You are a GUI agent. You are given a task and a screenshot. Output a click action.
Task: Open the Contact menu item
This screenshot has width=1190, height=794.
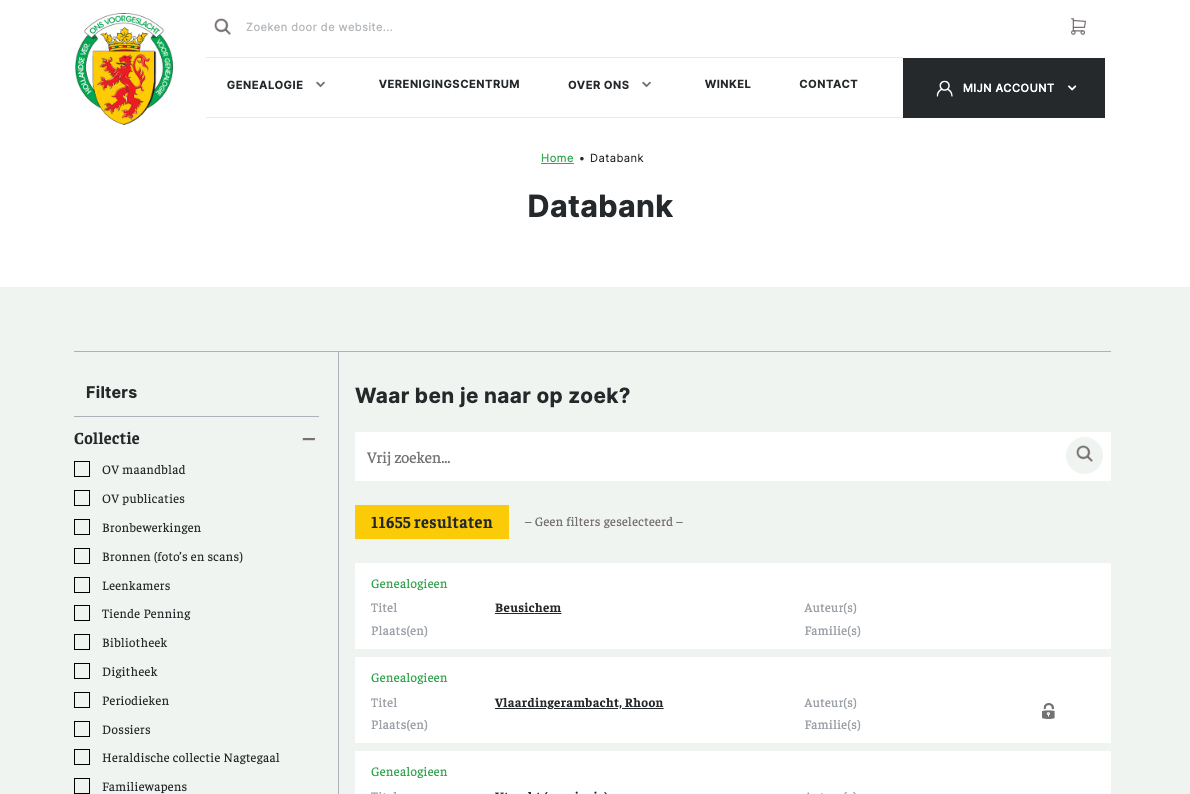click(x=828, y=84)
